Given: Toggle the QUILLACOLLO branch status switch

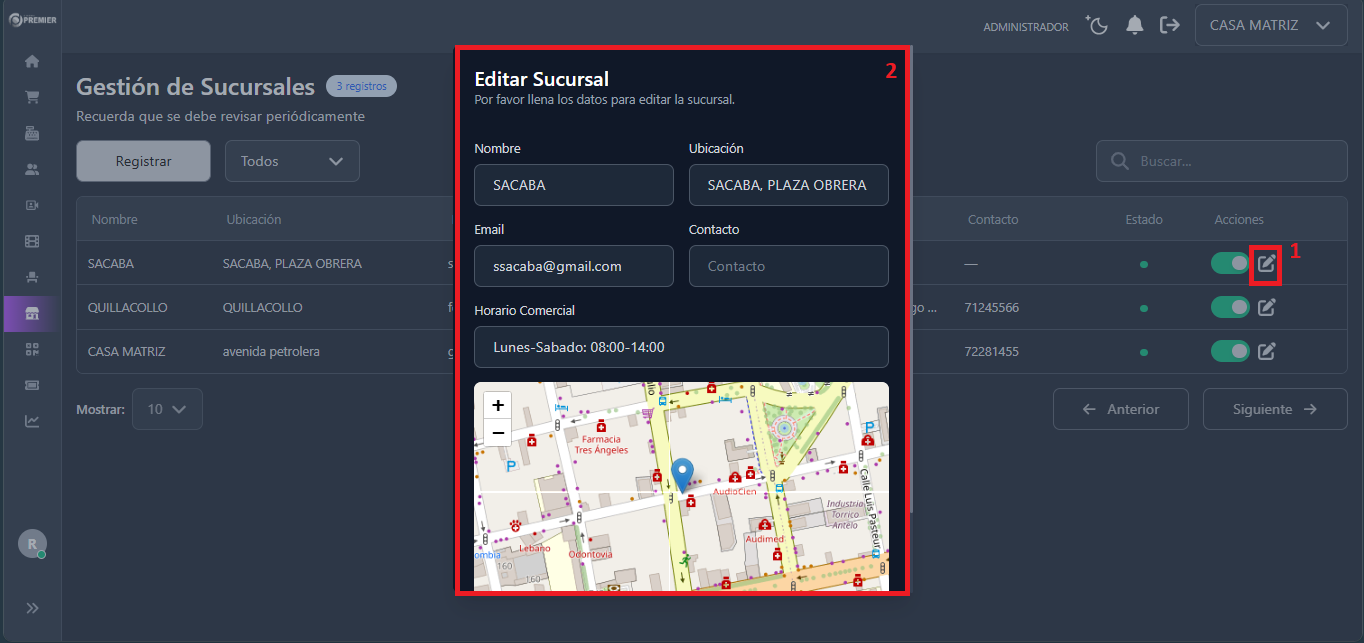Looking at the screenshot, I should point(1230,308).
